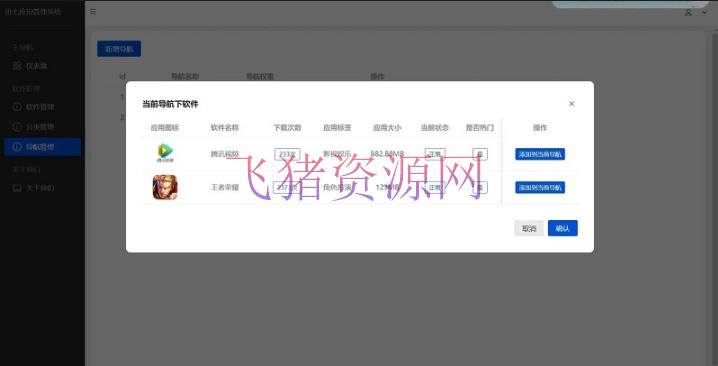The width and height of the screenshot is (718, 366).
Task: Click the 软件名称 column header
Action: (x=225, y=128)
